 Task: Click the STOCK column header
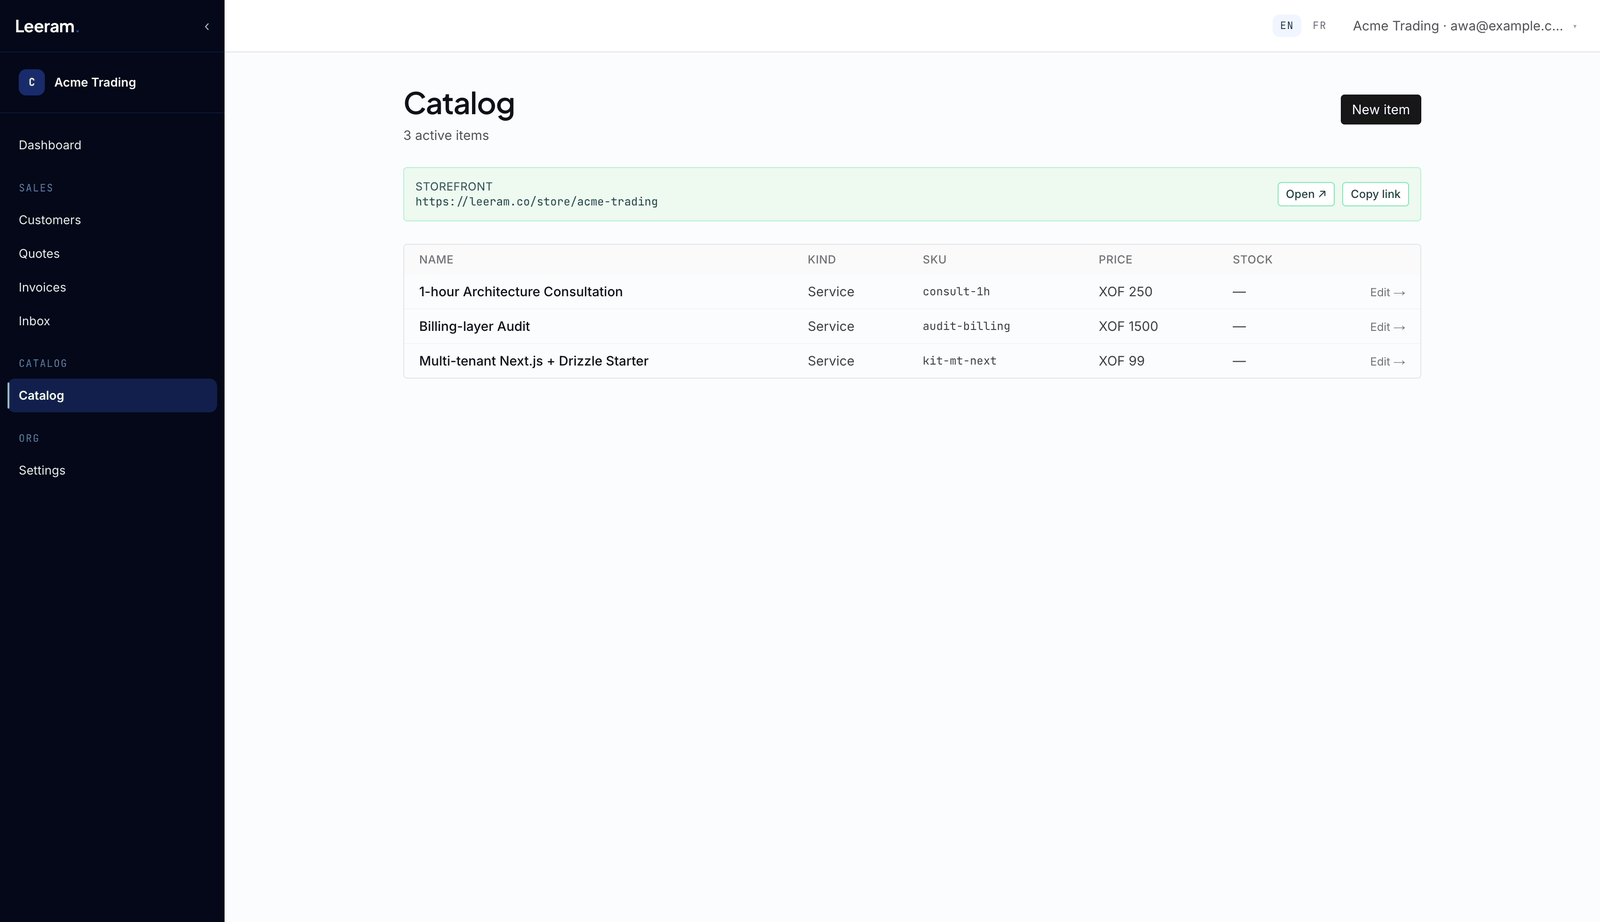(x=1252, y=260)
